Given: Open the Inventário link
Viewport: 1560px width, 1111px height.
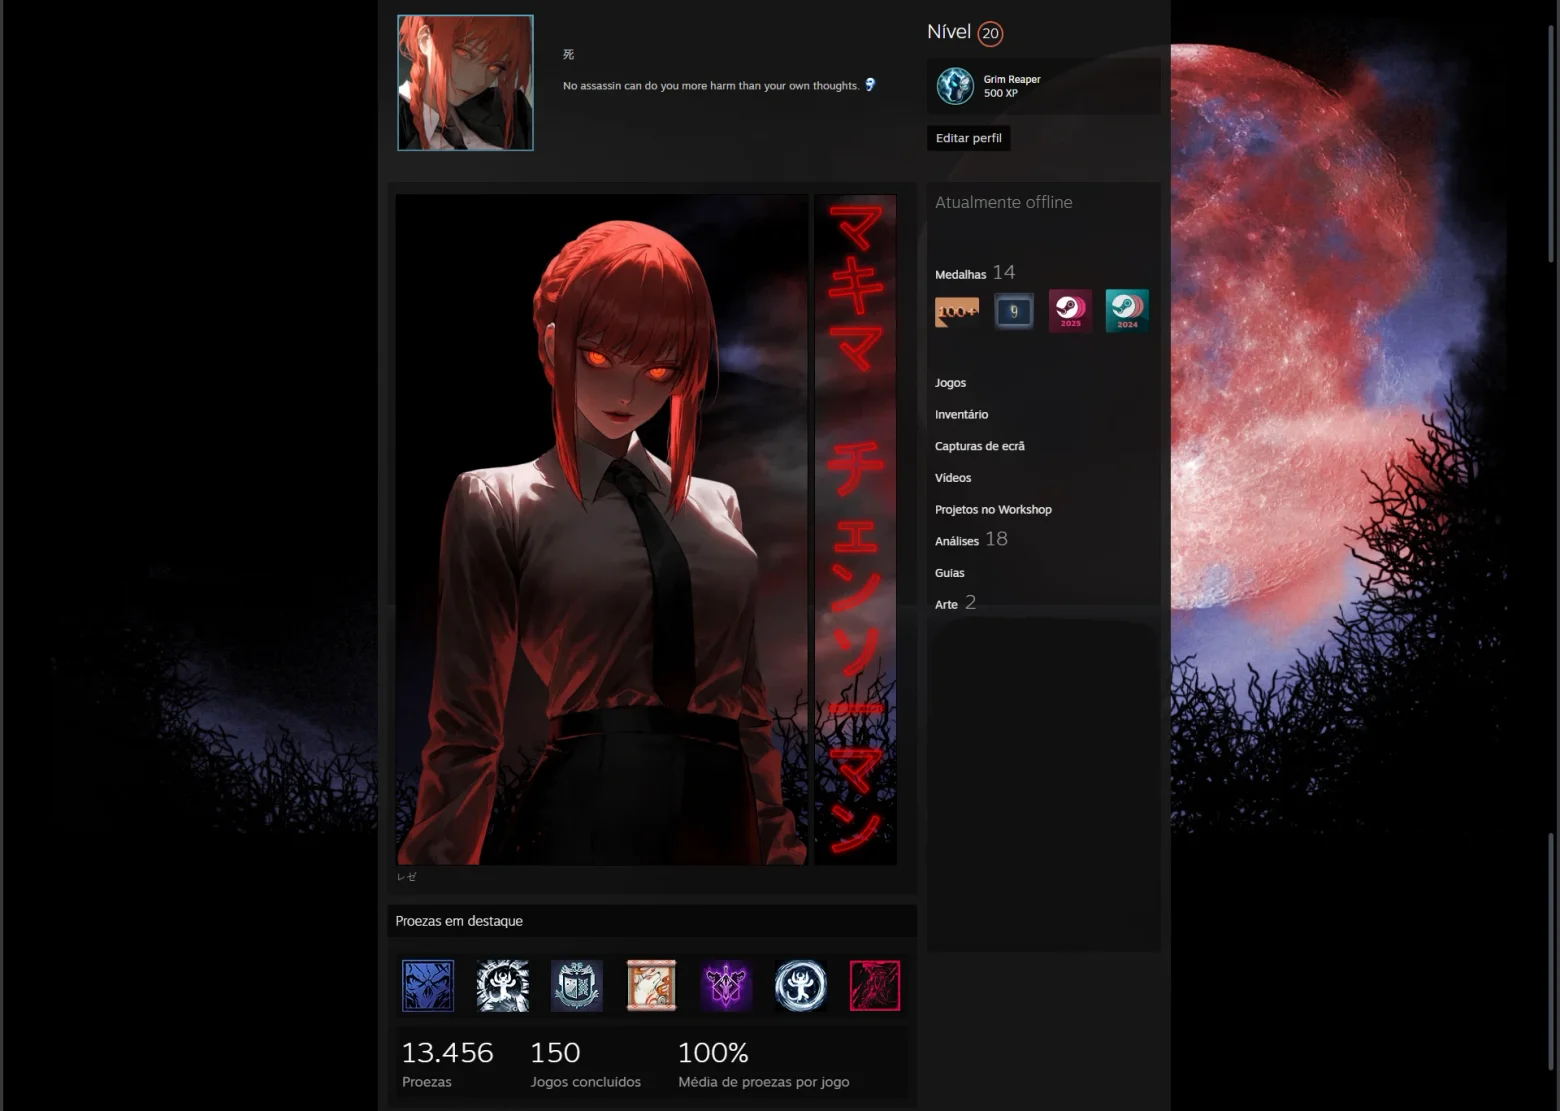Looking at the screenshot, I should tap(961, 415).
